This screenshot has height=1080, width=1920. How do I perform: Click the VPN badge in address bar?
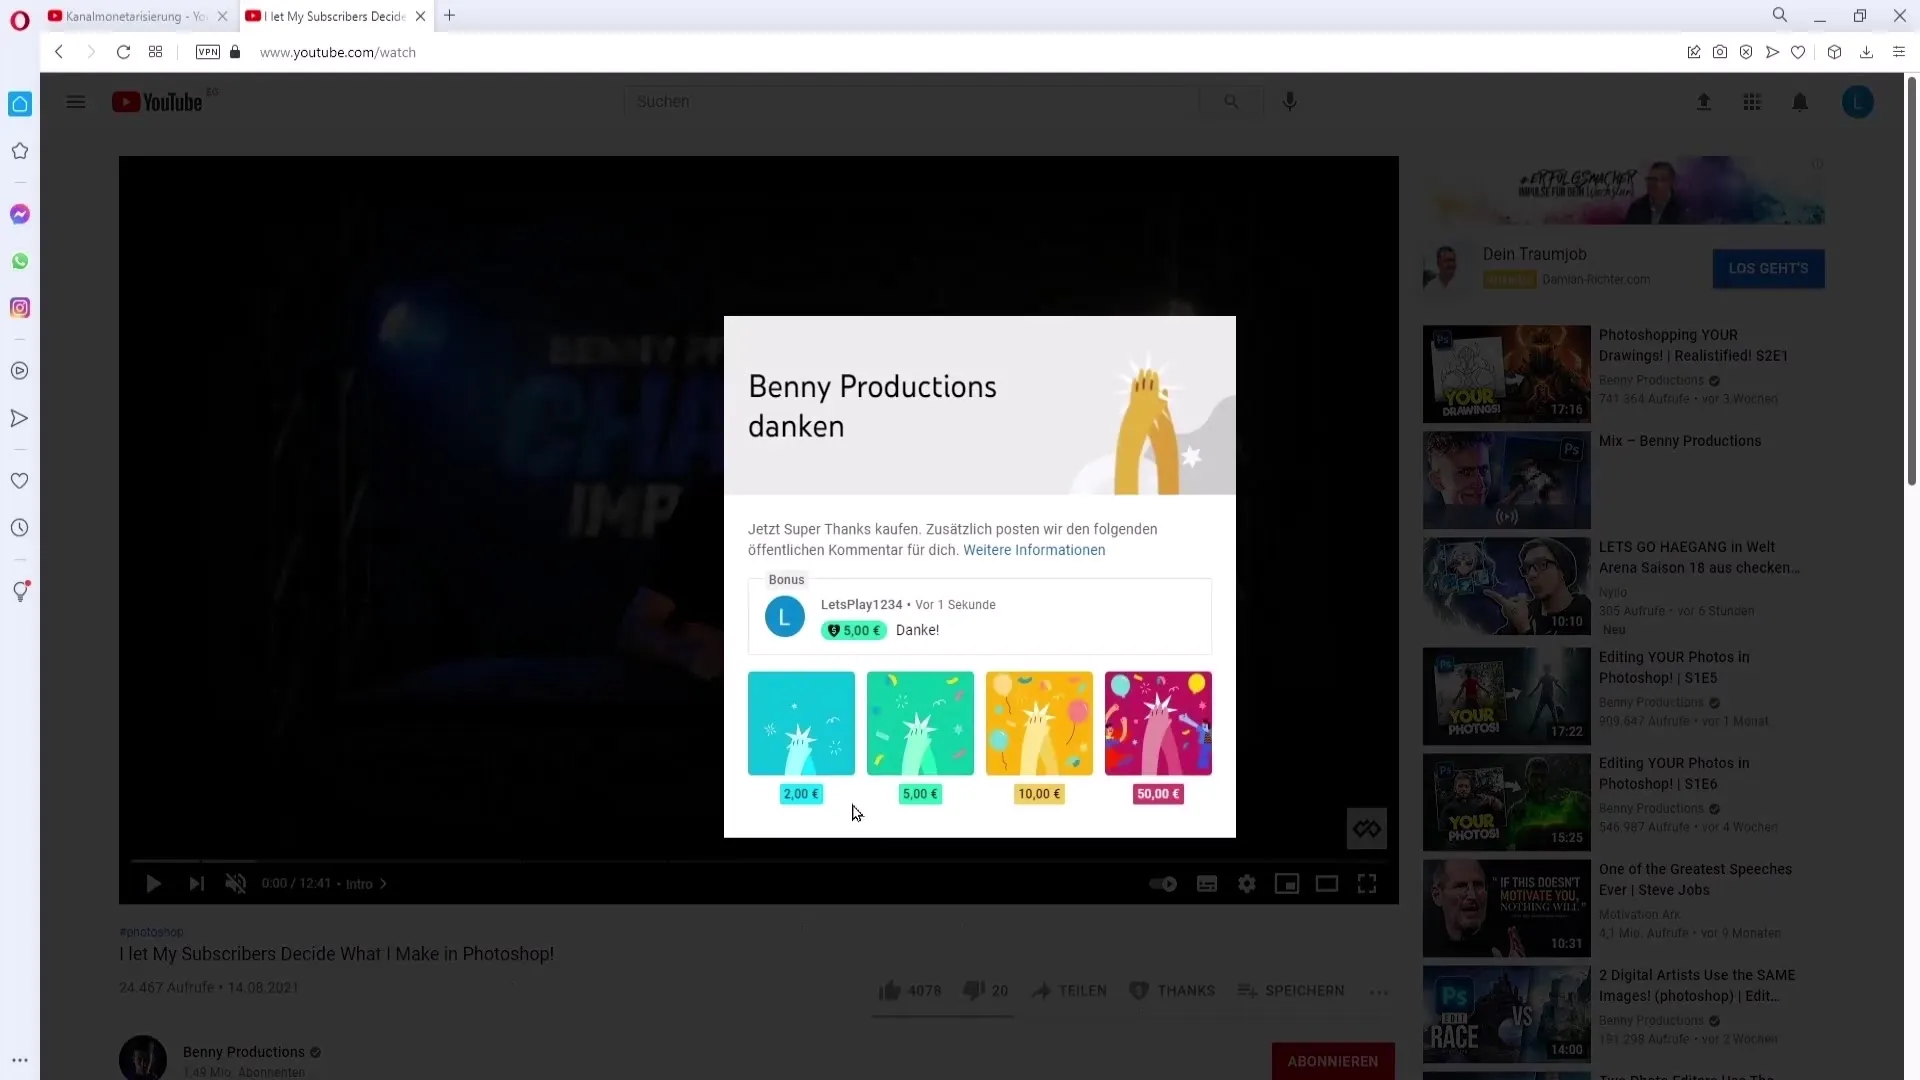coord(208,52)
